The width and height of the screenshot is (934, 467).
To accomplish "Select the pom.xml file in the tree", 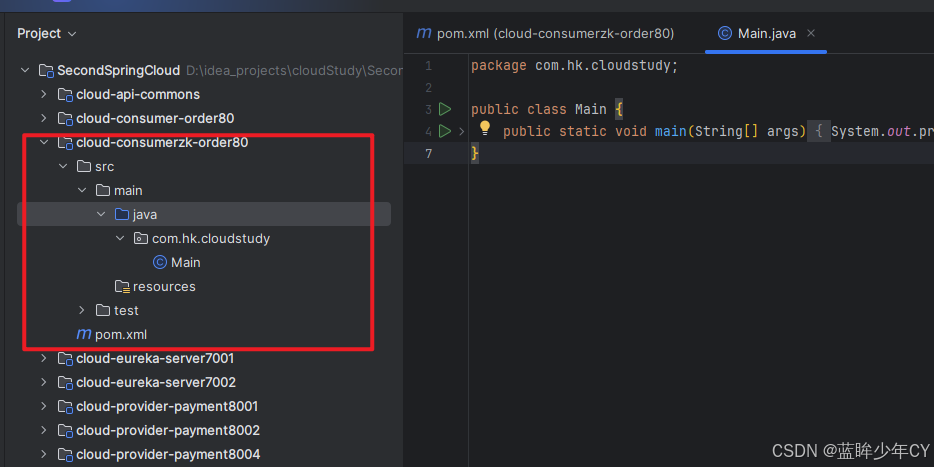I will (204, 334).
